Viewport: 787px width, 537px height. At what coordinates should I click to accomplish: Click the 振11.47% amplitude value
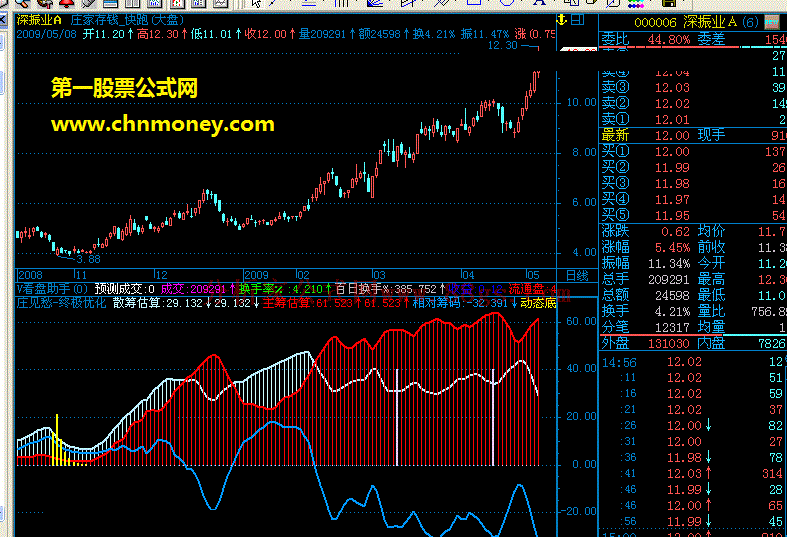(485, 34)
